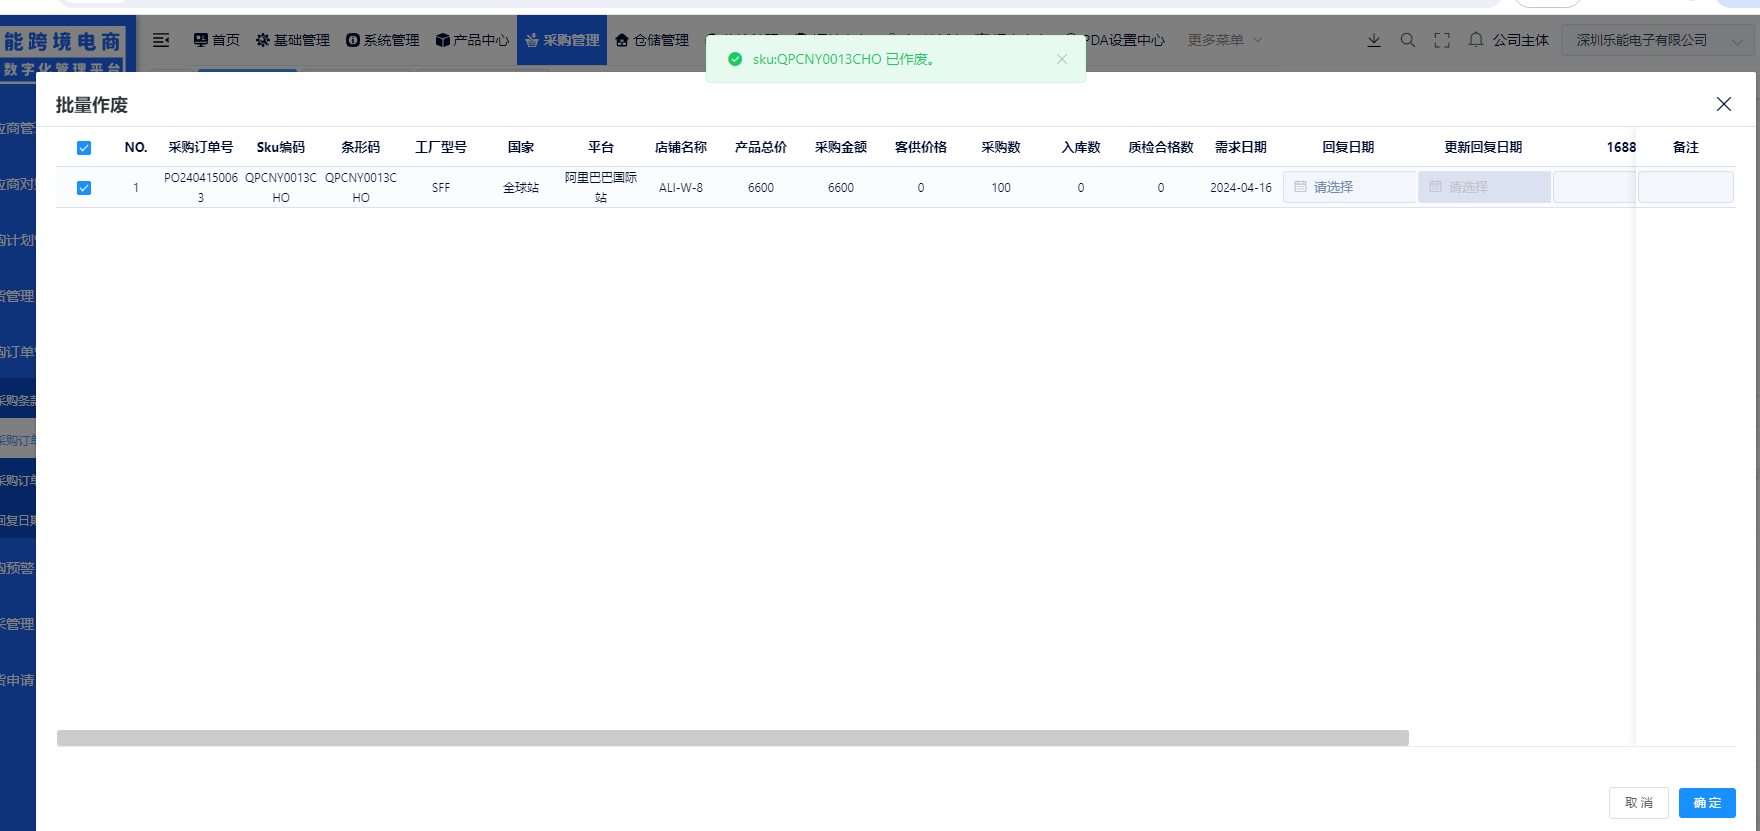Collapse the sidebar with the hamburger icon

(161, 40)
